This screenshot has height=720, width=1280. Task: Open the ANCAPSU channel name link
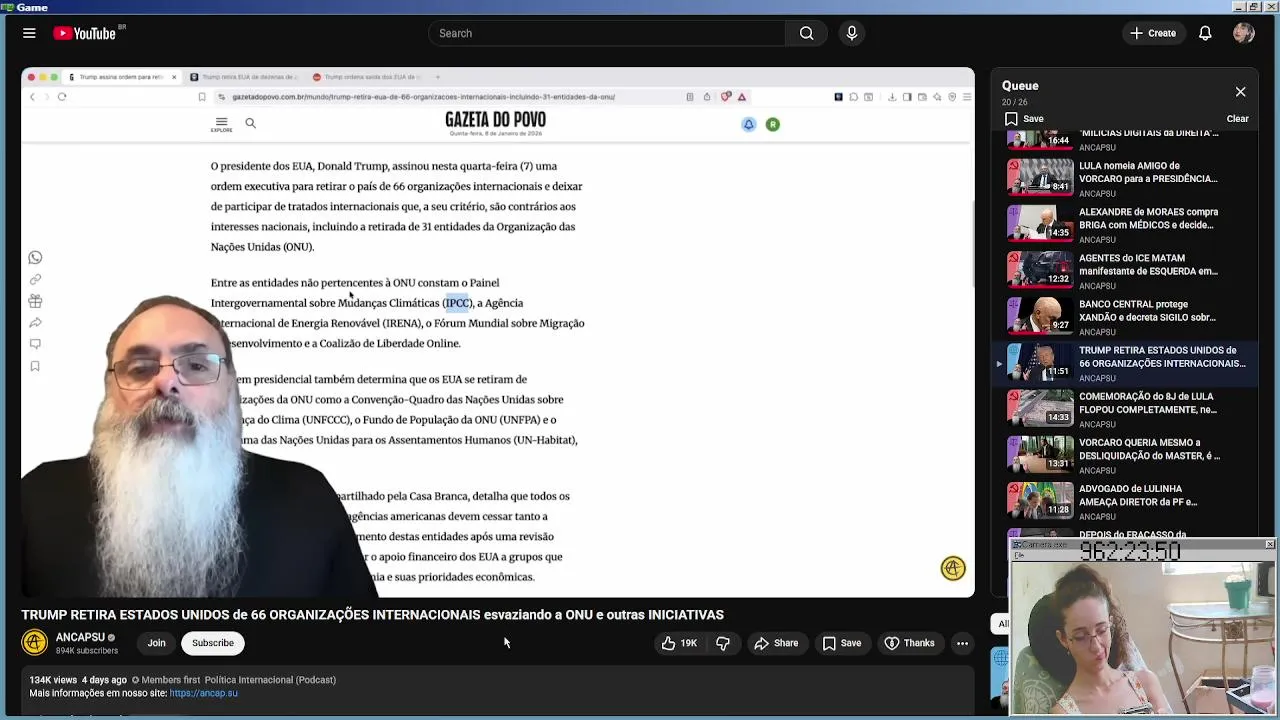80,637
